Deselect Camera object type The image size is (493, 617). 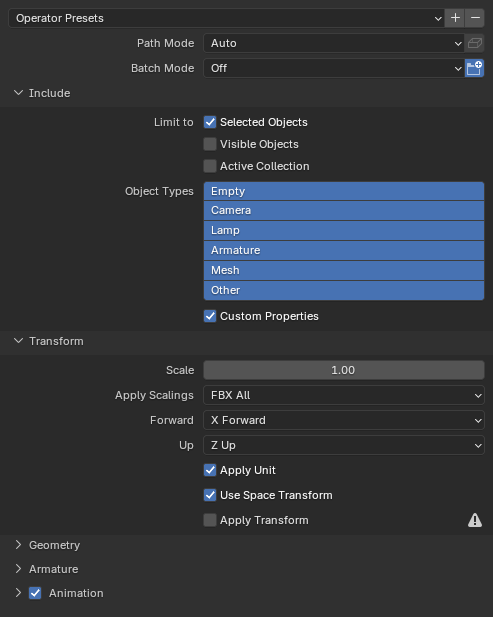click(343, 211)
